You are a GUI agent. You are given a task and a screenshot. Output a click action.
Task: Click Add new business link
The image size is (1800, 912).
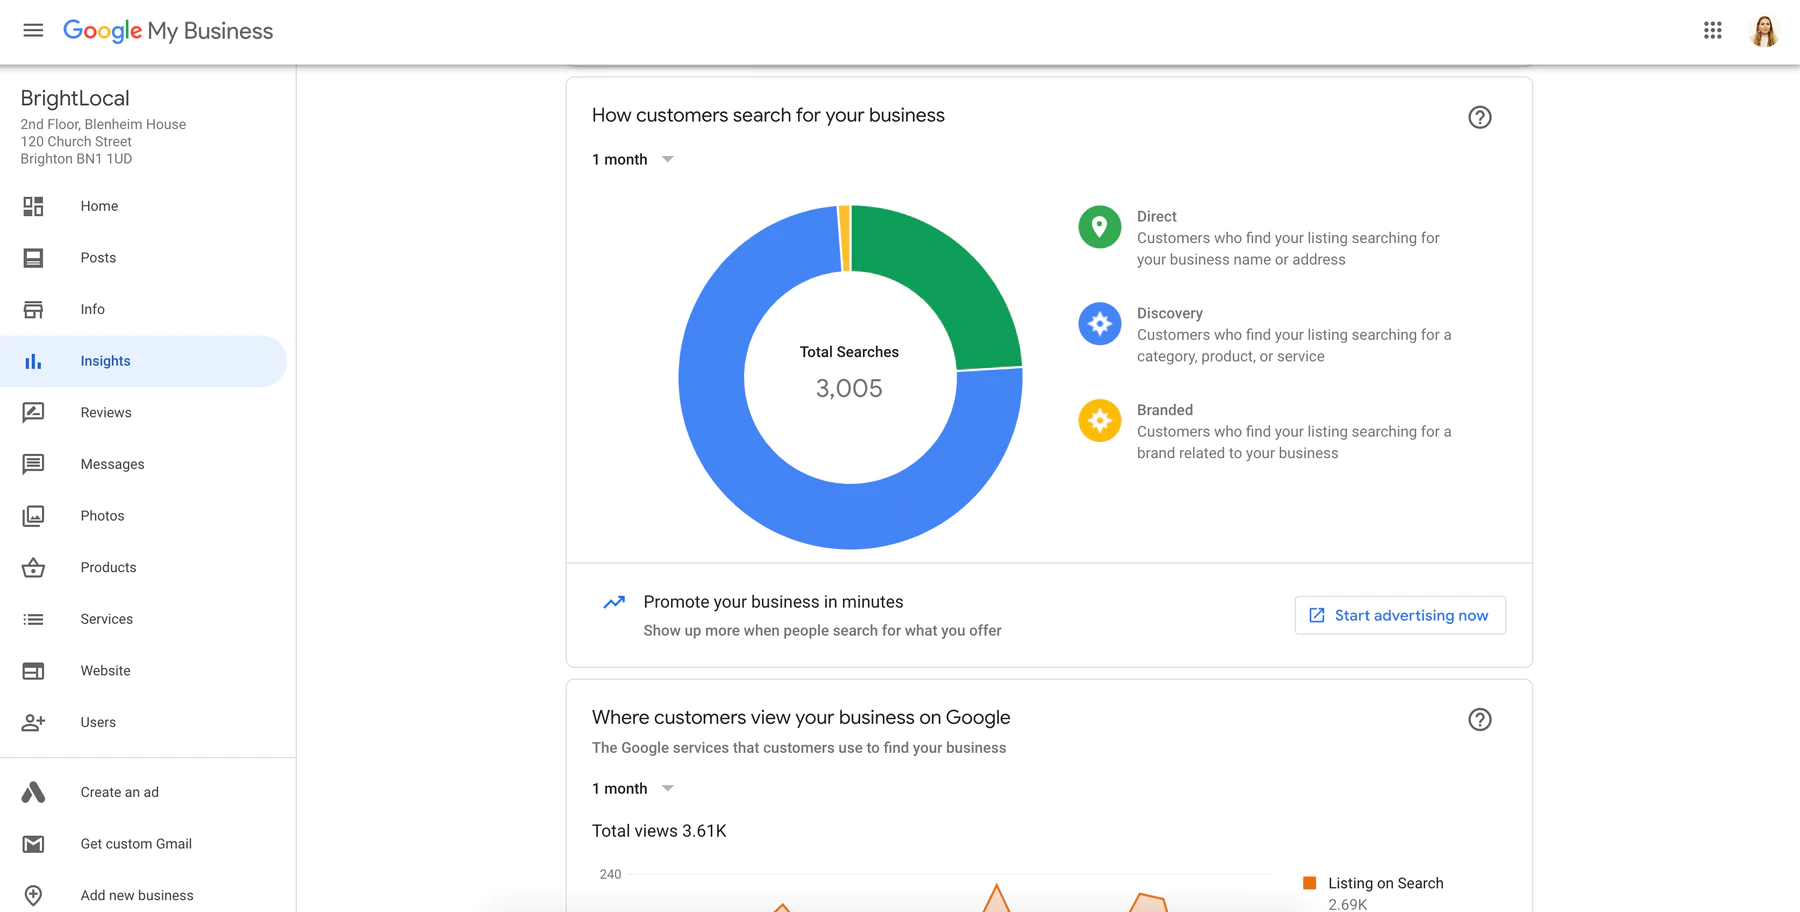pyautogui.click(x=137, y=895)
